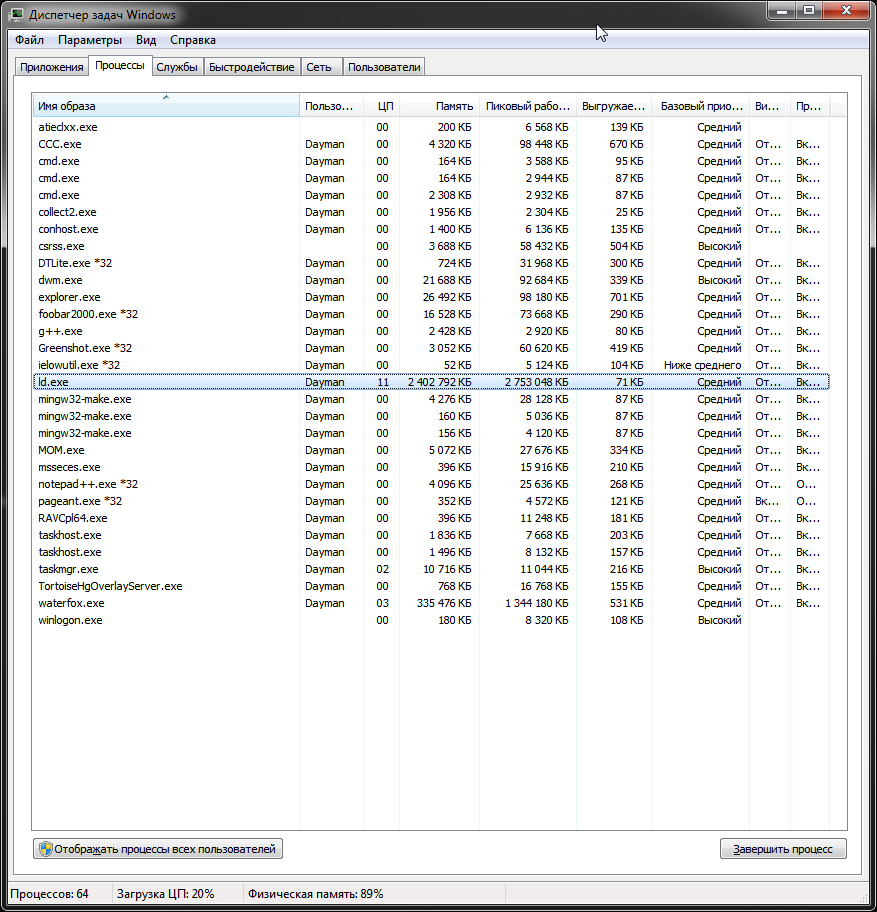This screenshot has width=877, height=912.
Task: Select the Процессы tab
Action: (120, 65)
